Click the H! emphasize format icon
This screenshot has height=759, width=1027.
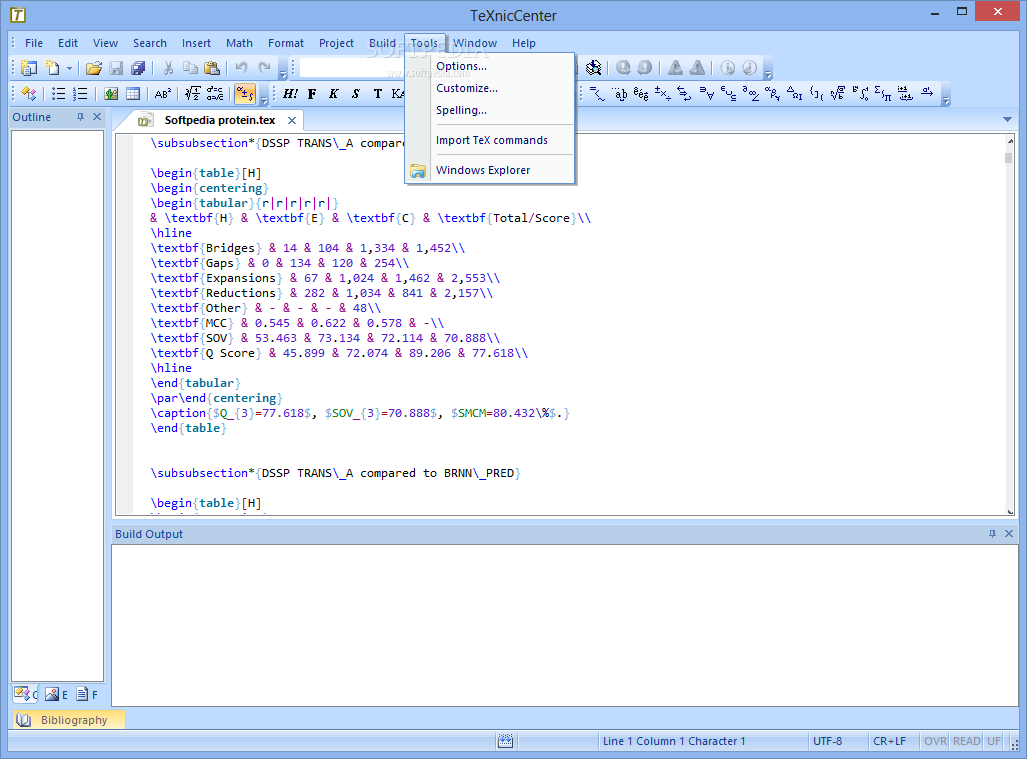(290, 94)
